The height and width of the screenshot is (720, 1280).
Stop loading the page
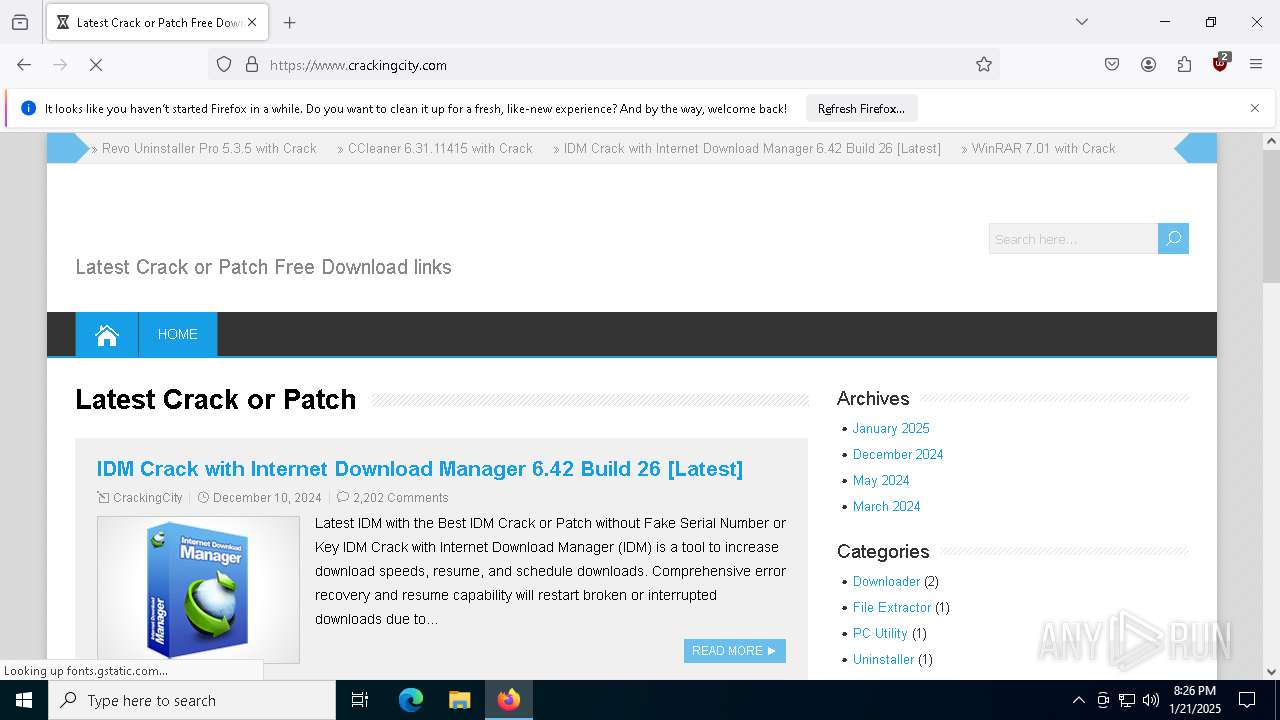[x=96, y=65]
